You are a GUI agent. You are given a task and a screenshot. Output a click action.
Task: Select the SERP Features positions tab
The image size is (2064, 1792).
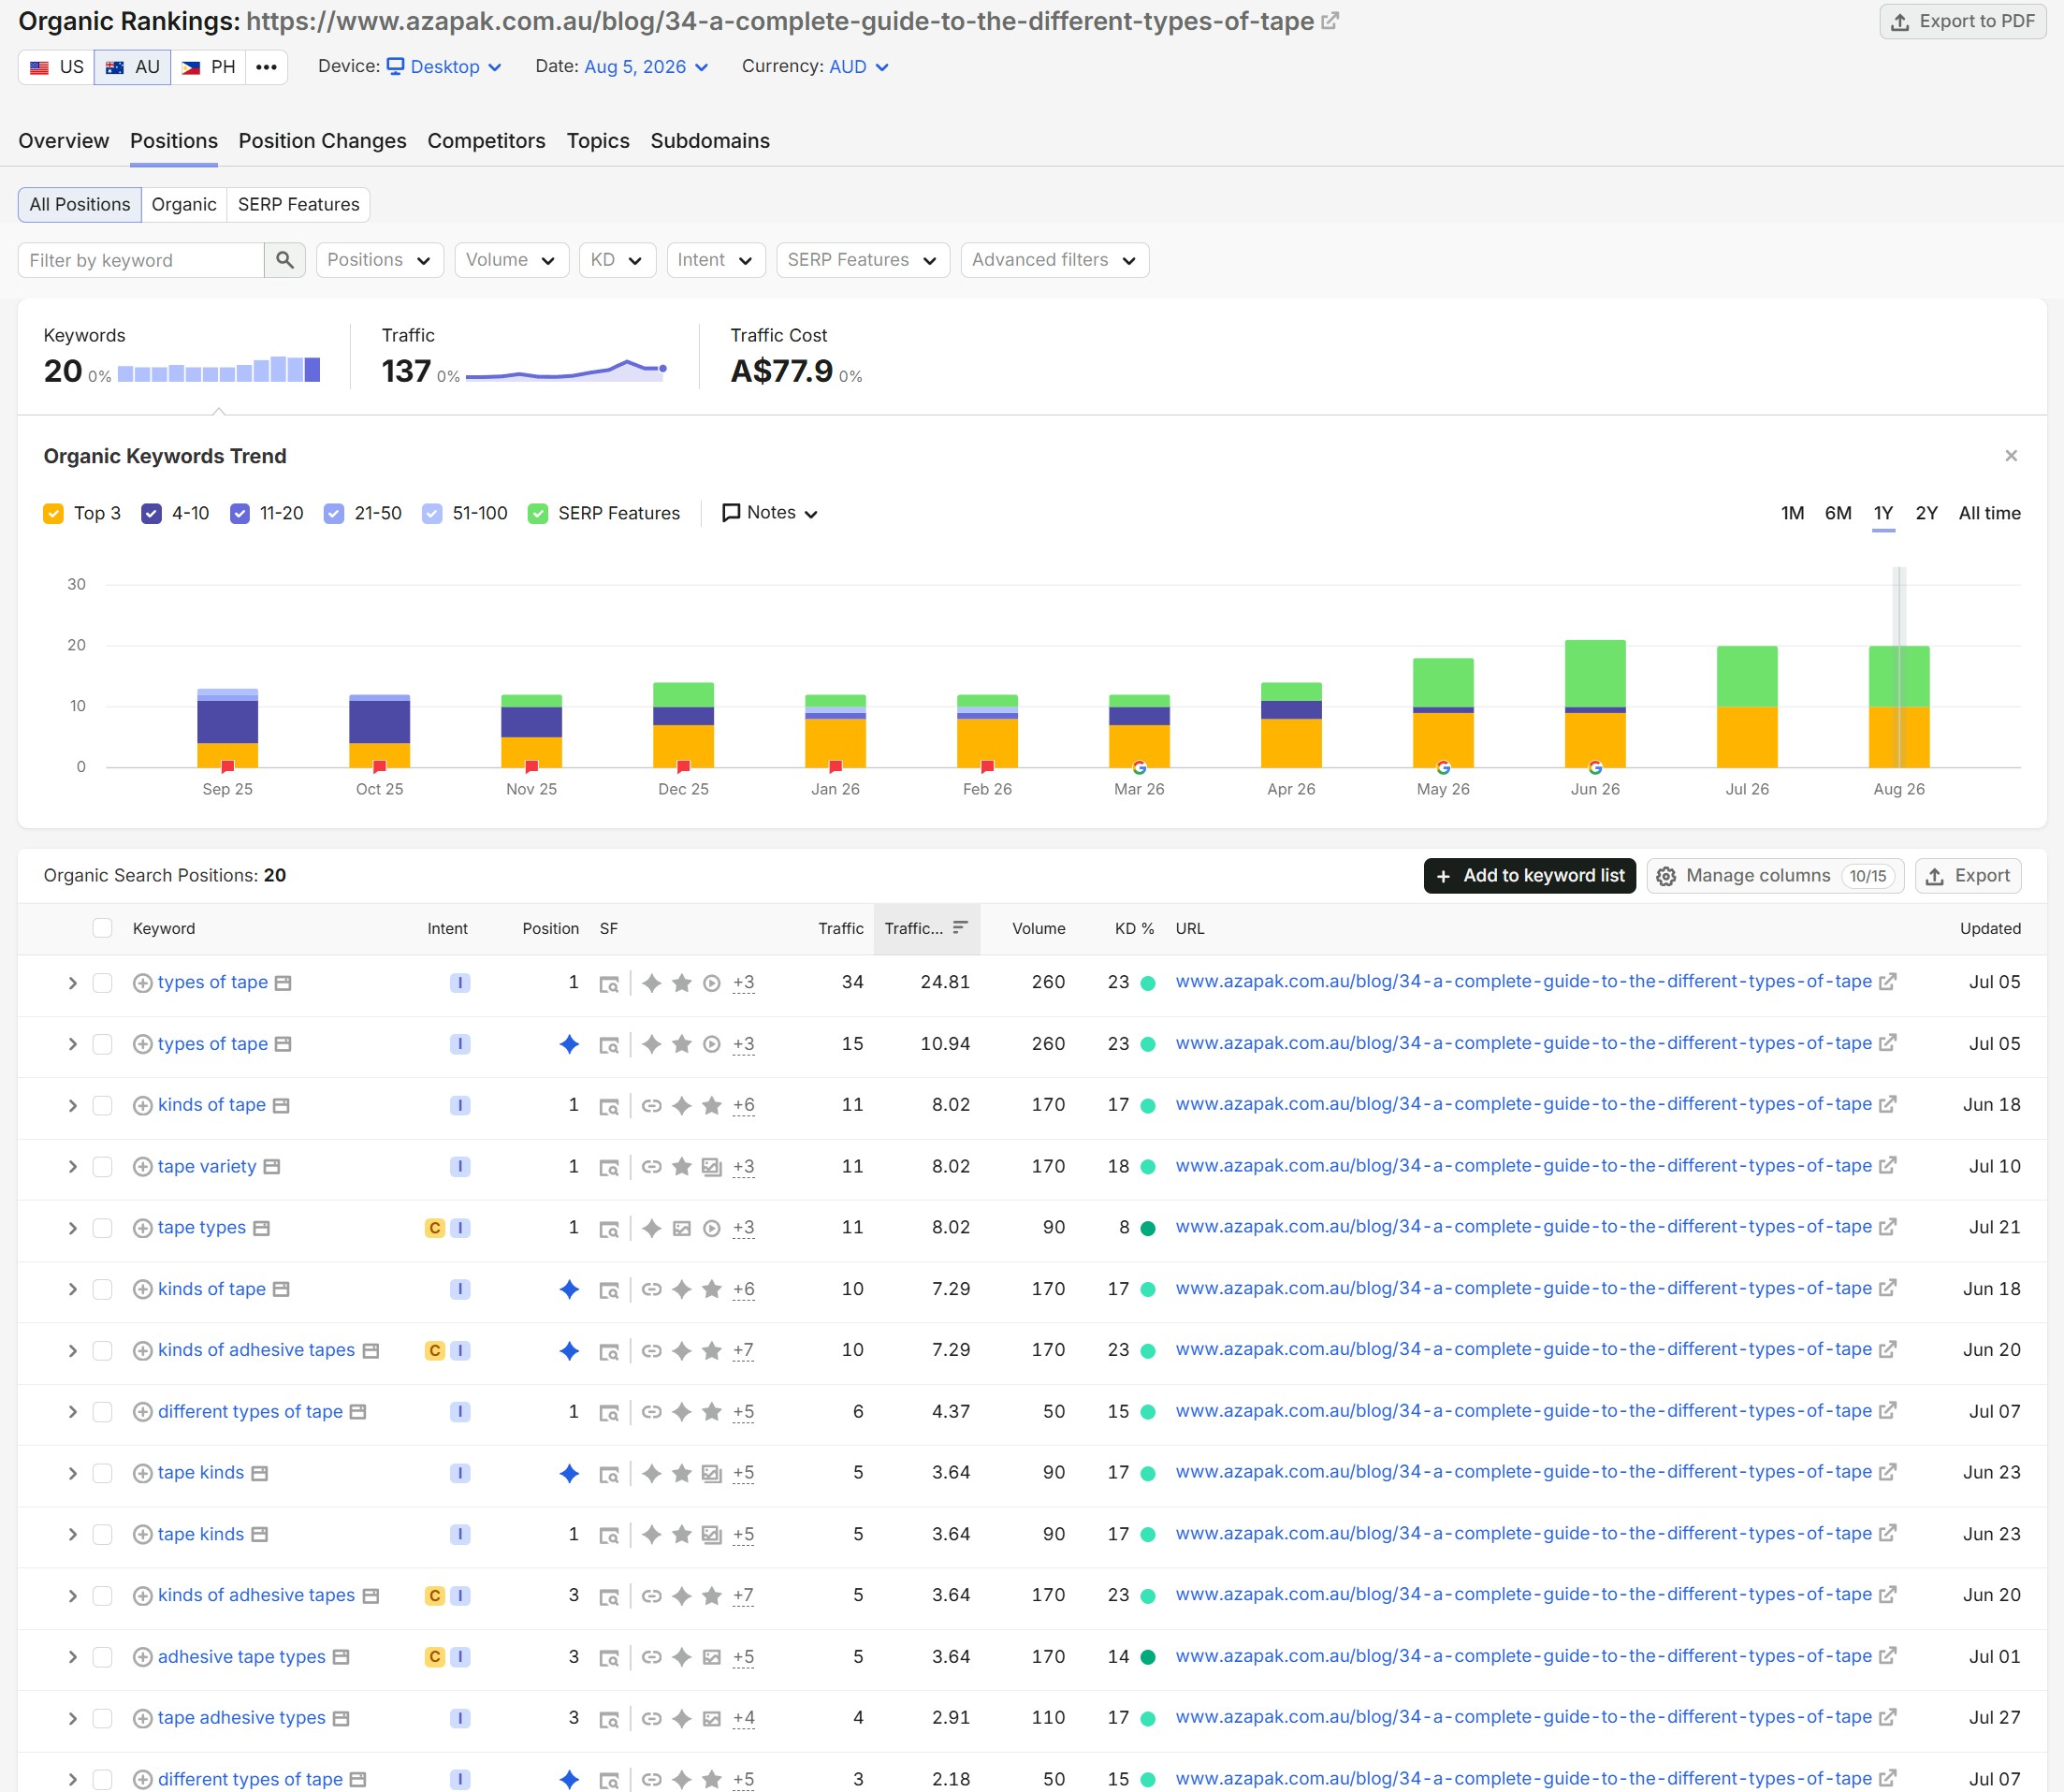pos(298,205)
